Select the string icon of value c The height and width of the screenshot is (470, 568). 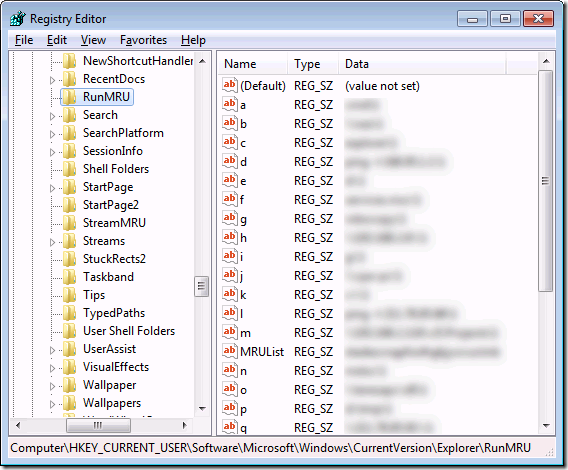click(x=230, y=142)
